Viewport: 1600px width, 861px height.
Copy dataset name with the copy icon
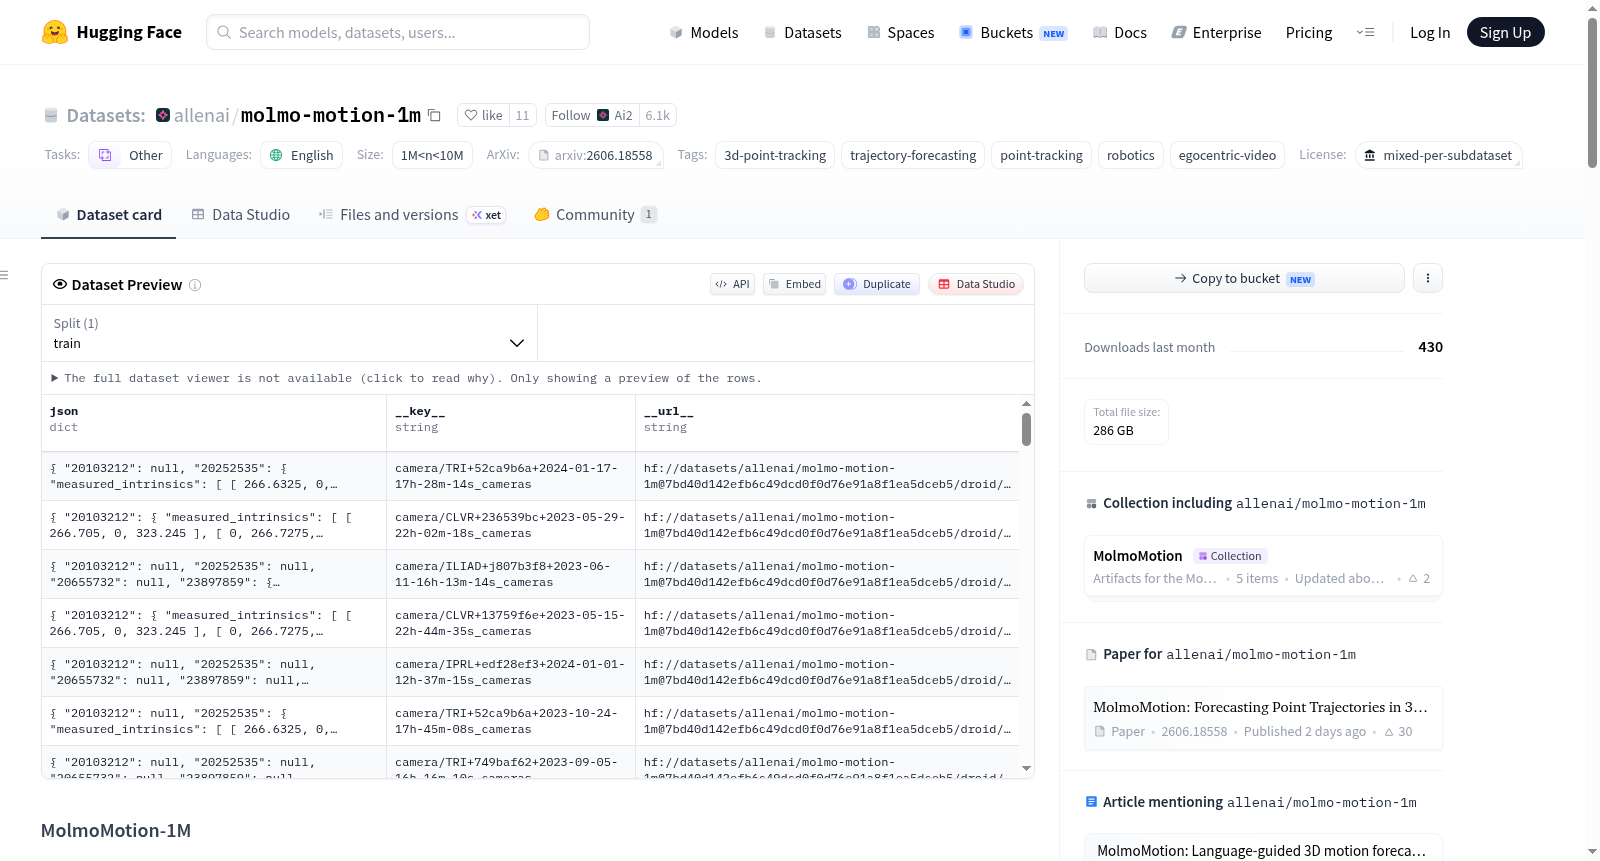point(434,115)
